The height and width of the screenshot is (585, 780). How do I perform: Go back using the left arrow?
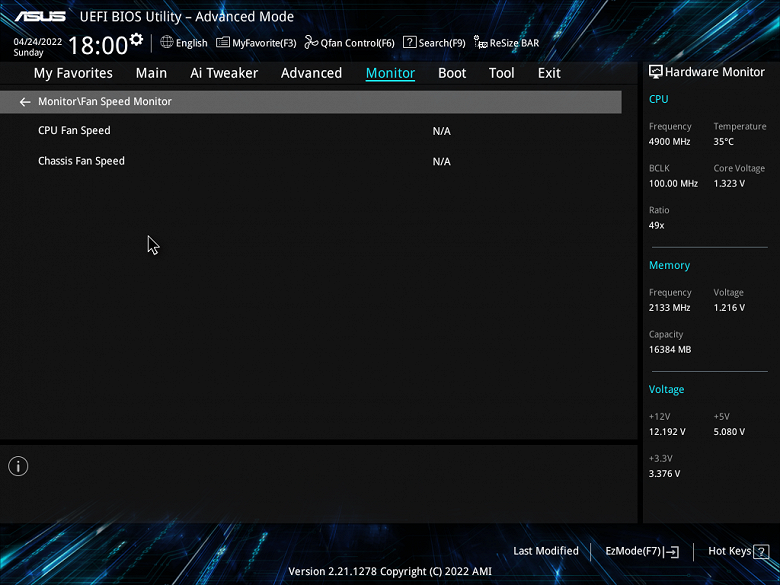(25, 102)
